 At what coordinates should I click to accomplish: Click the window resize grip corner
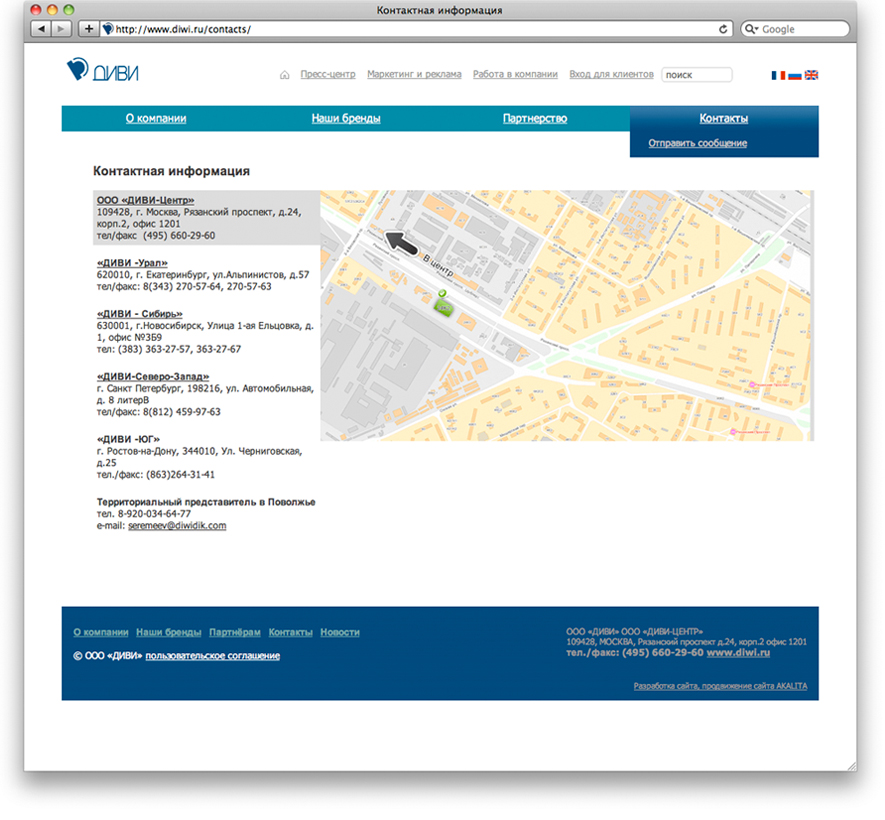click(852, 766)
